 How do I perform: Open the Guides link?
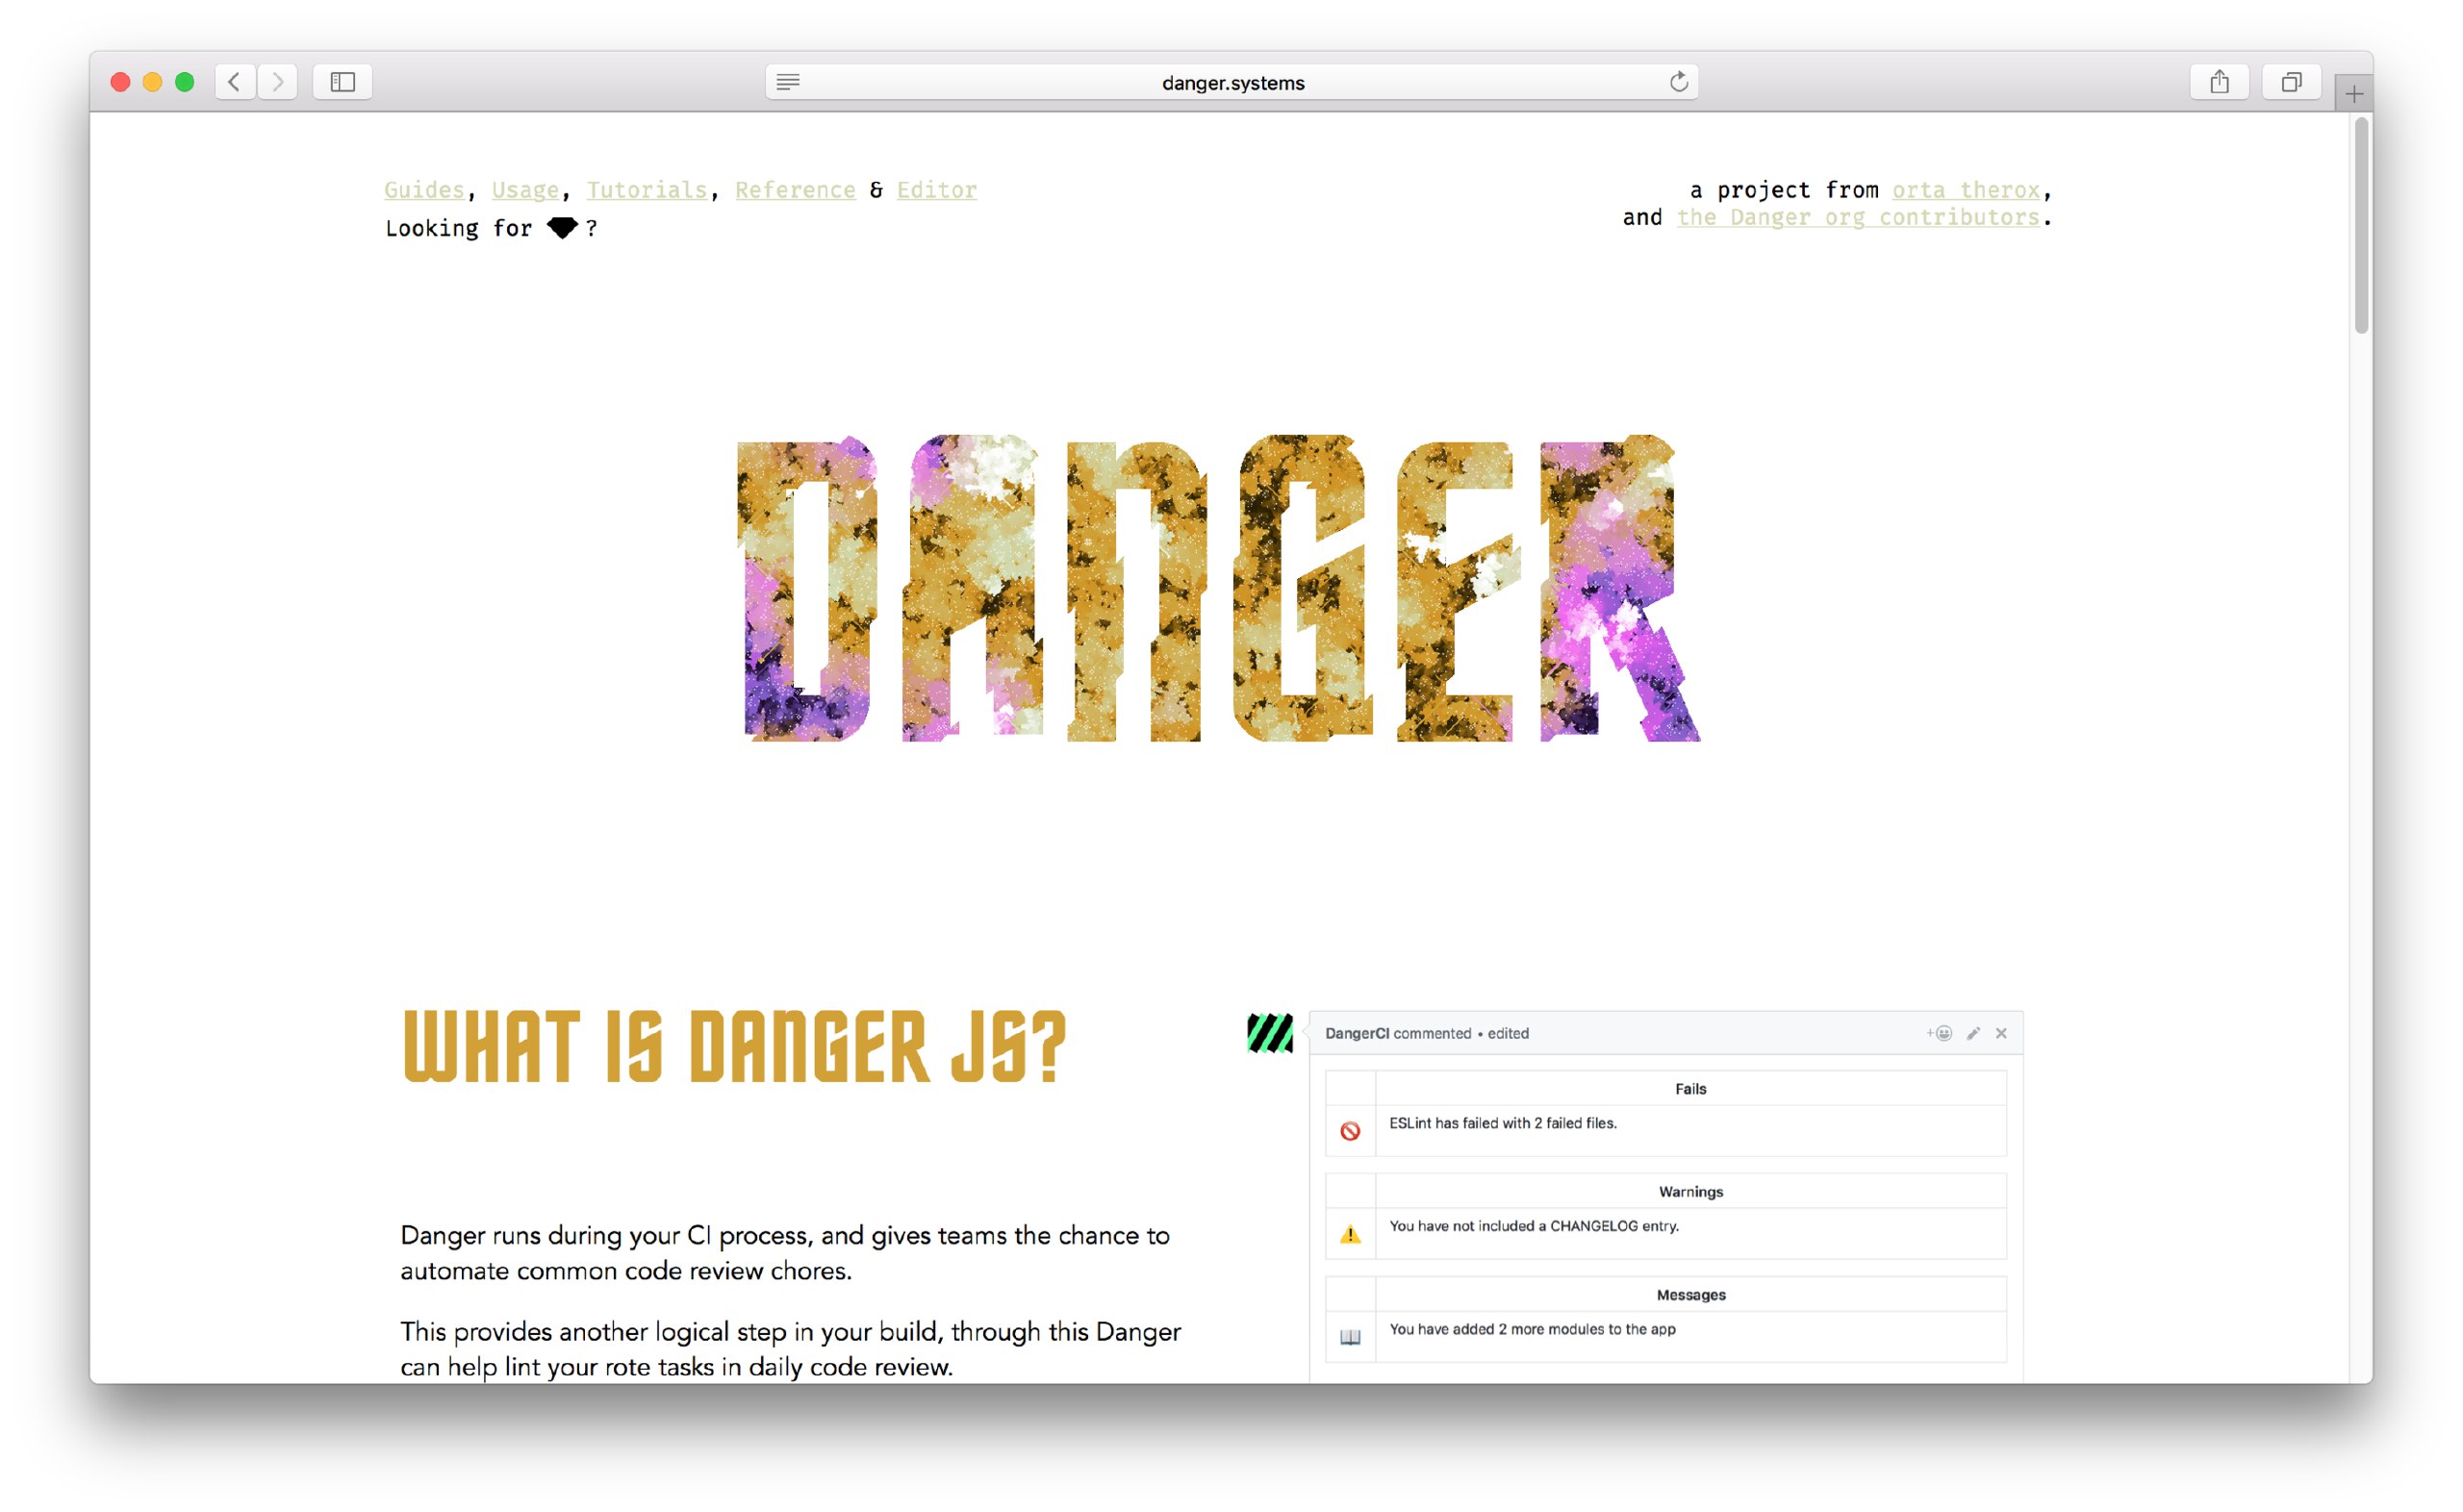click(x=424, y=190)
